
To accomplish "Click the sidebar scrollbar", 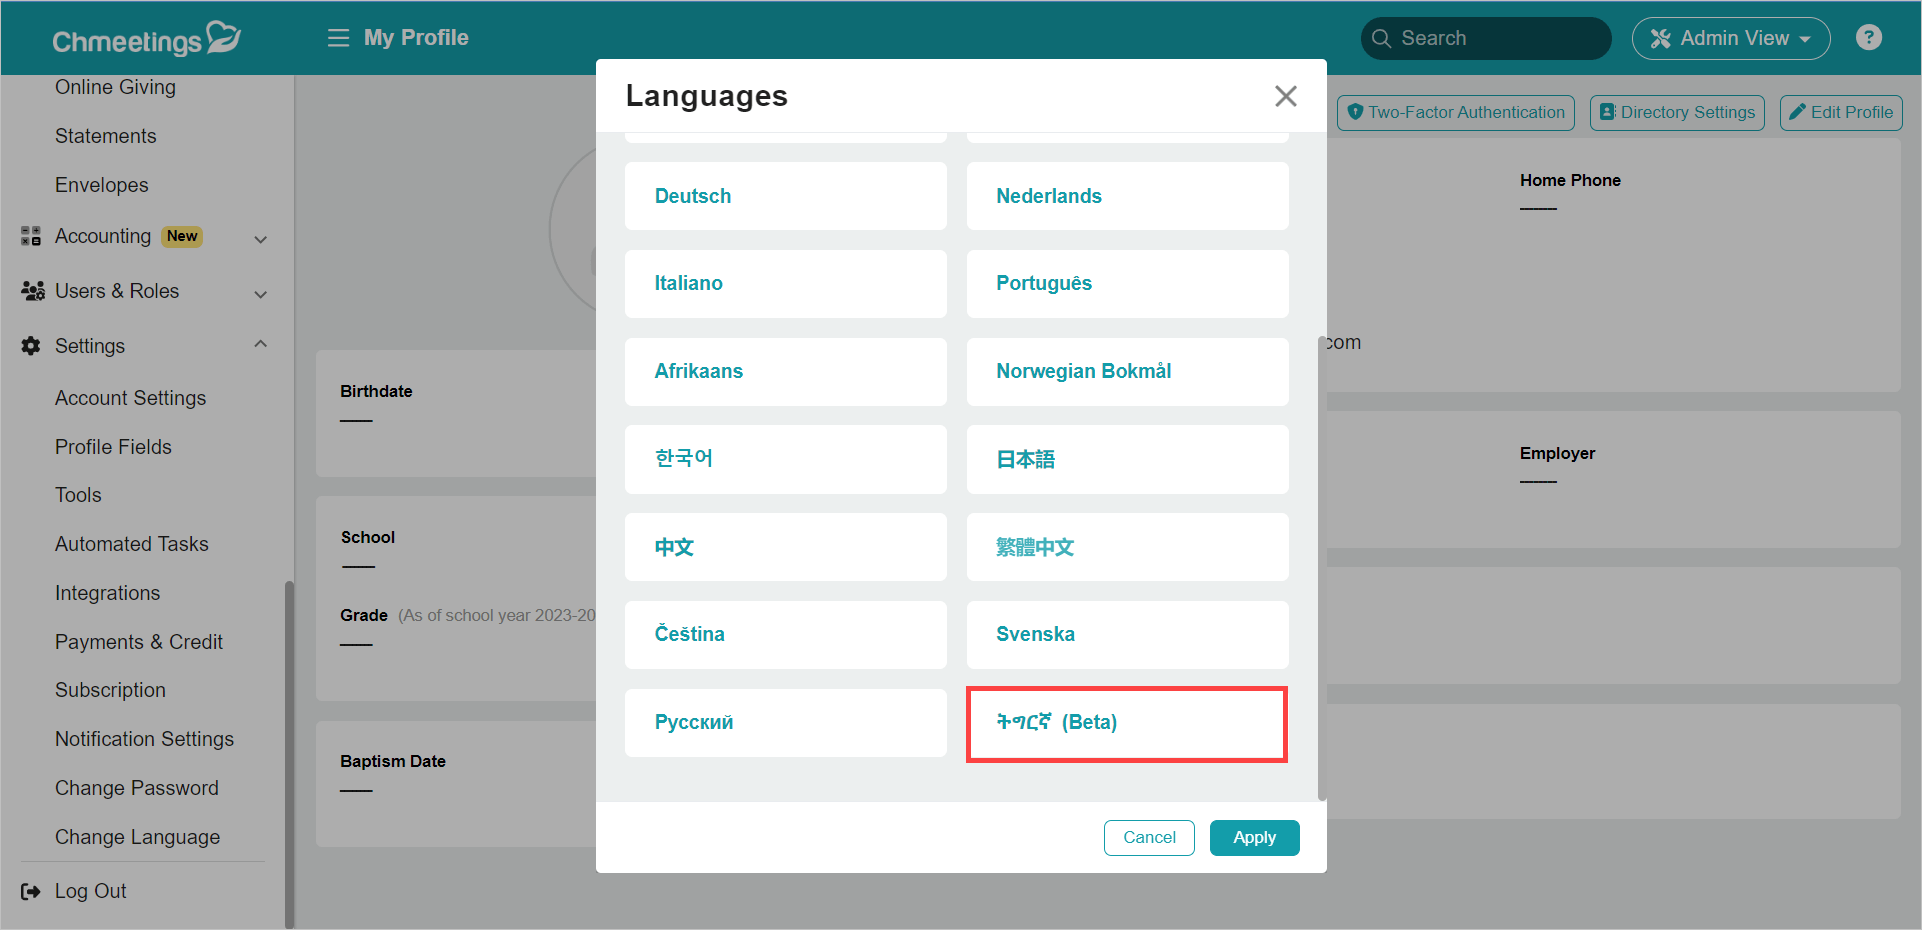I will (289, 754).
